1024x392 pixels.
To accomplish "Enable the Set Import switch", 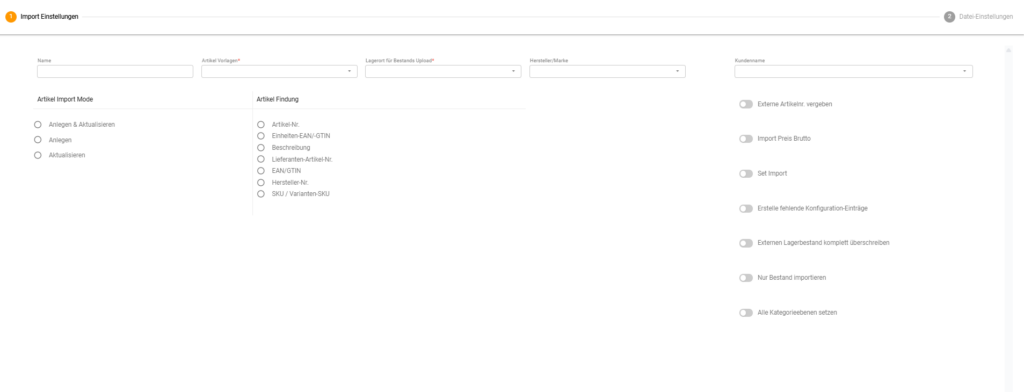I will click(x=746, y=174).
